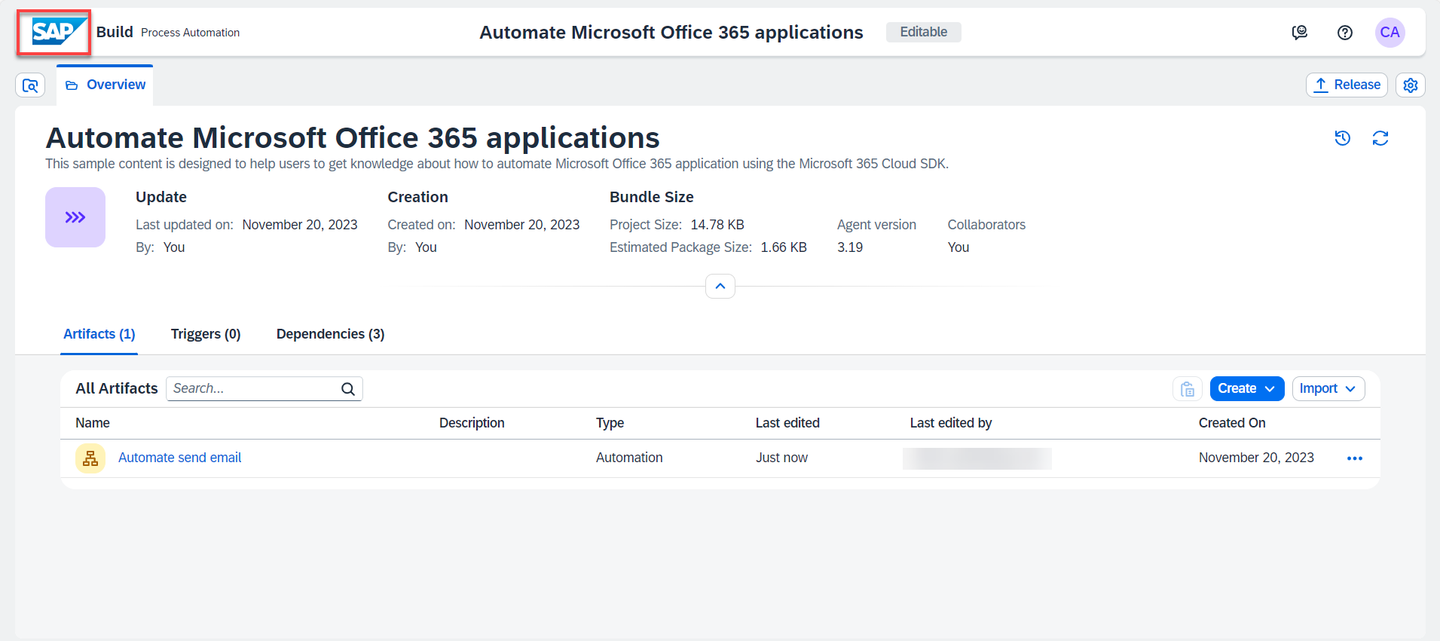Open the CA user avatar menu
Image resolution: width=1440 pixels, height=641 pixels.
(x=1390, y=32)
